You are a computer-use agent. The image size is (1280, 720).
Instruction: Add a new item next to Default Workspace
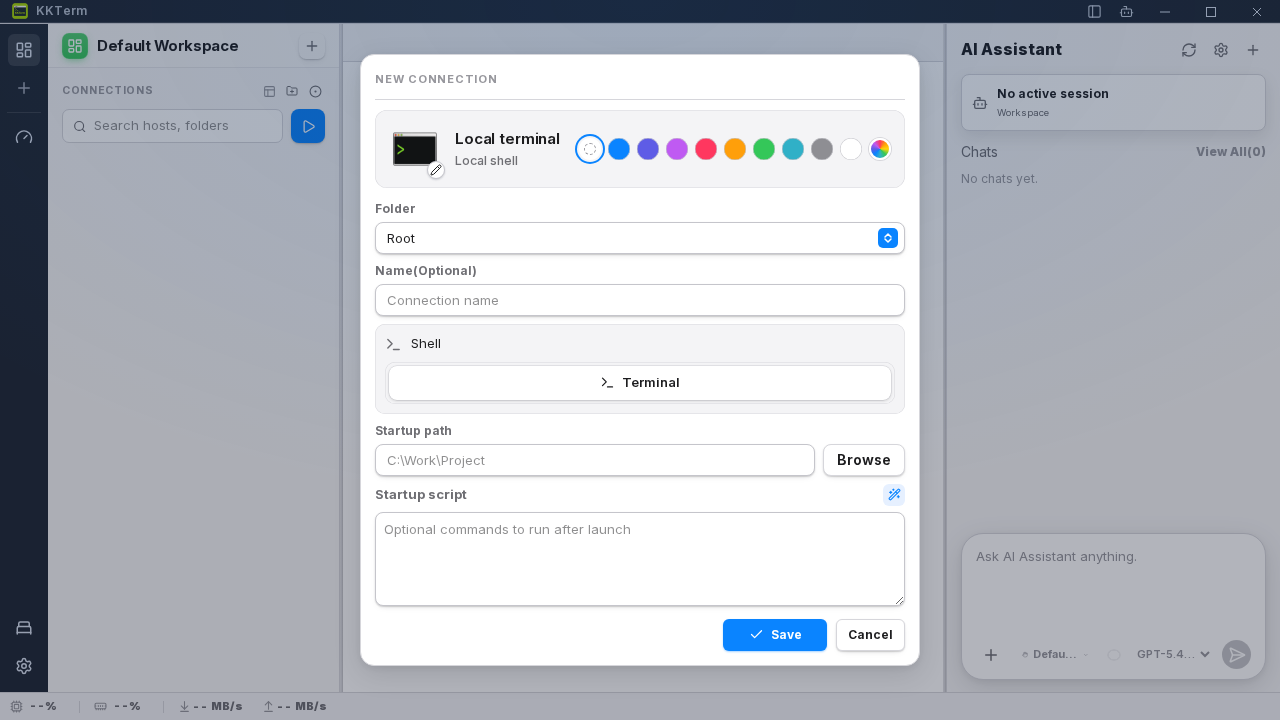point(312,46)
